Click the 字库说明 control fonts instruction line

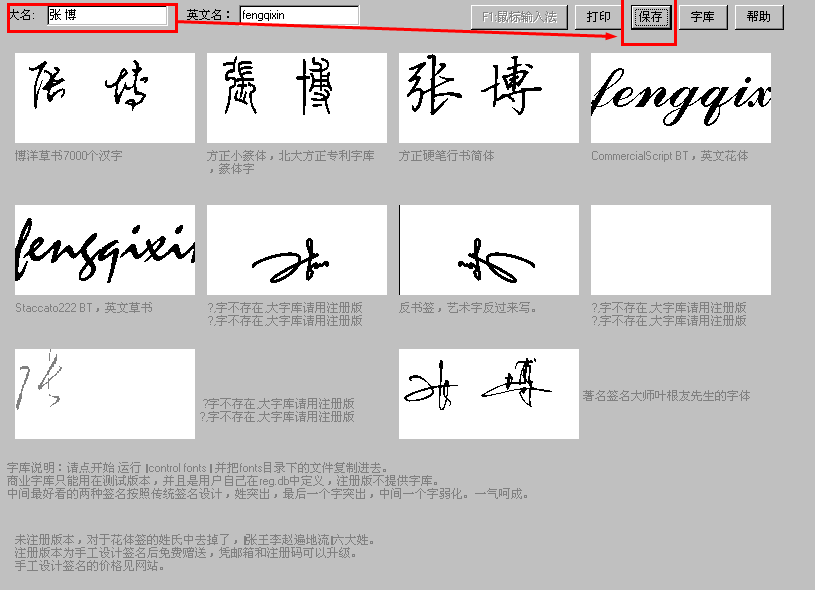pos(198,467)
